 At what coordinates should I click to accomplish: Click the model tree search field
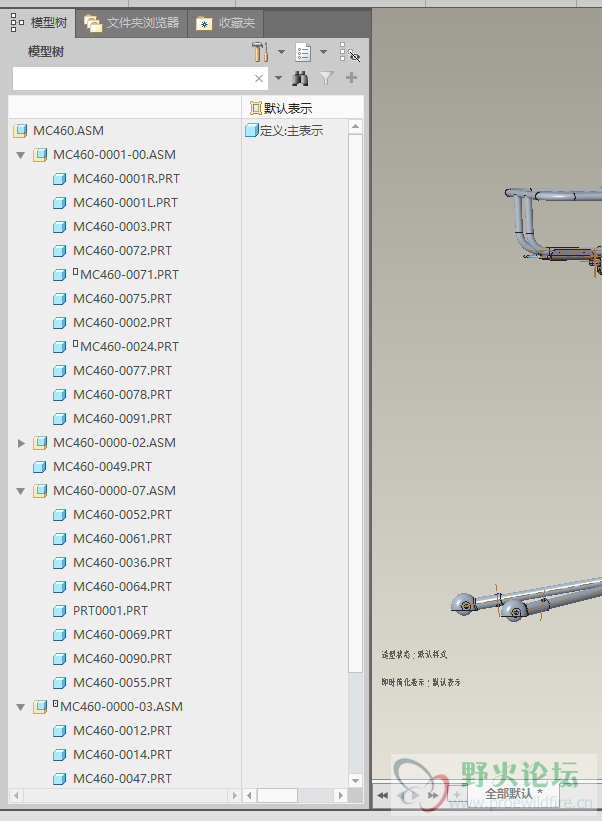[x=140, y=79]
